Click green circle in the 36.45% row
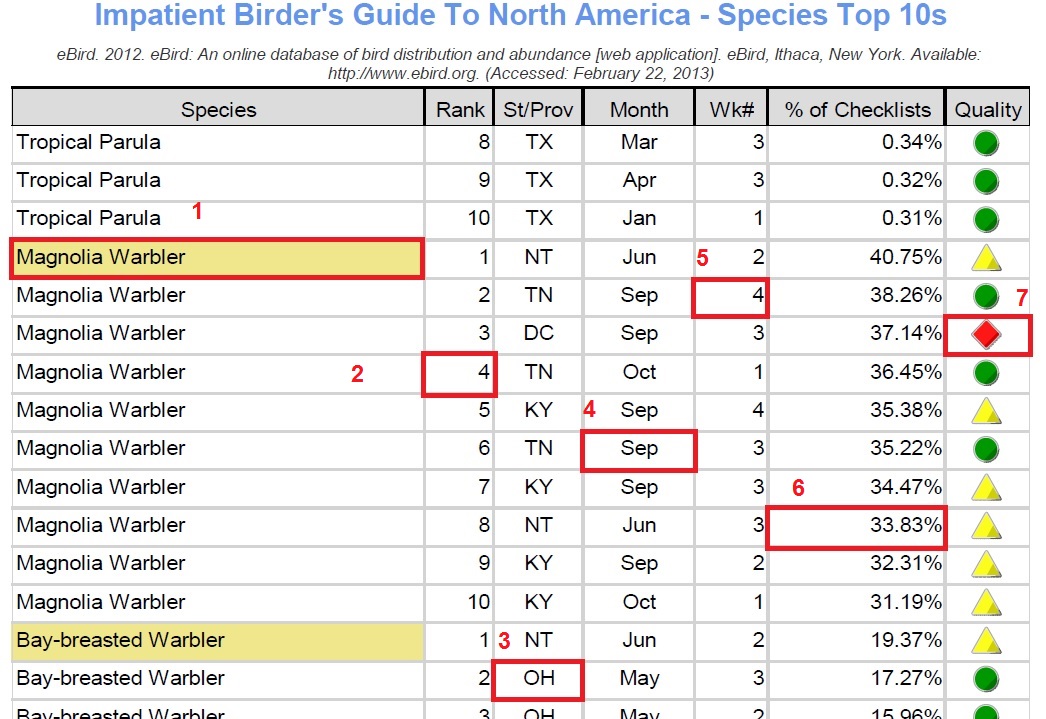1046x719 pixels. point(986,372)
